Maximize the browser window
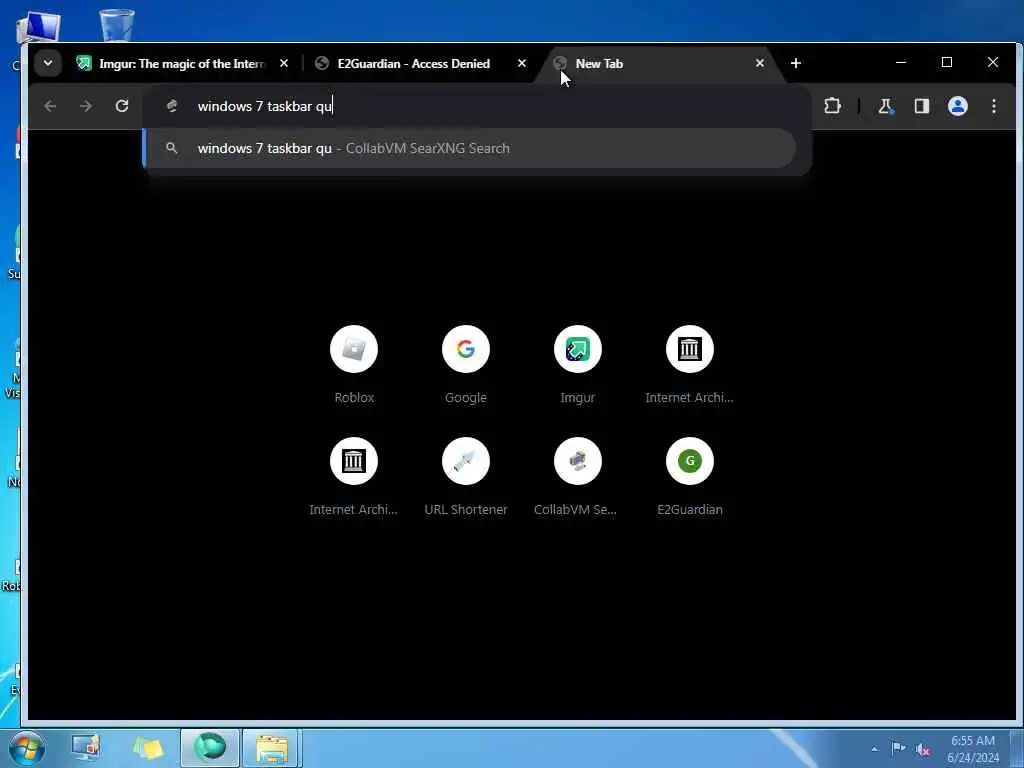Viewport: 1024px width, 768px height. [946, 63]
